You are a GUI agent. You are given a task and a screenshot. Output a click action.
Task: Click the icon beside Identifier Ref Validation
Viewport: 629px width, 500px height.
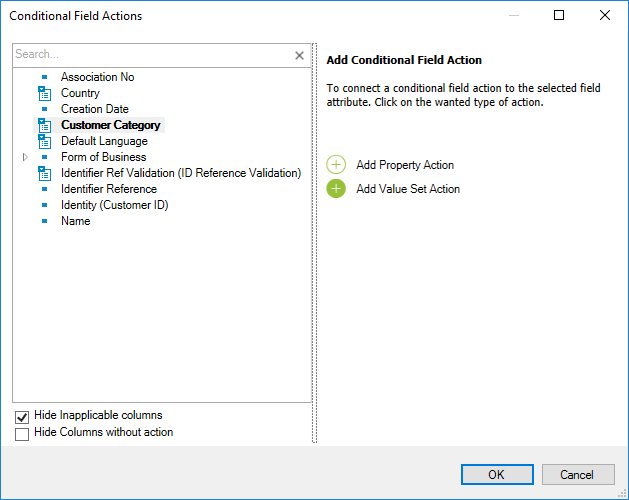[x=44, y=173]
